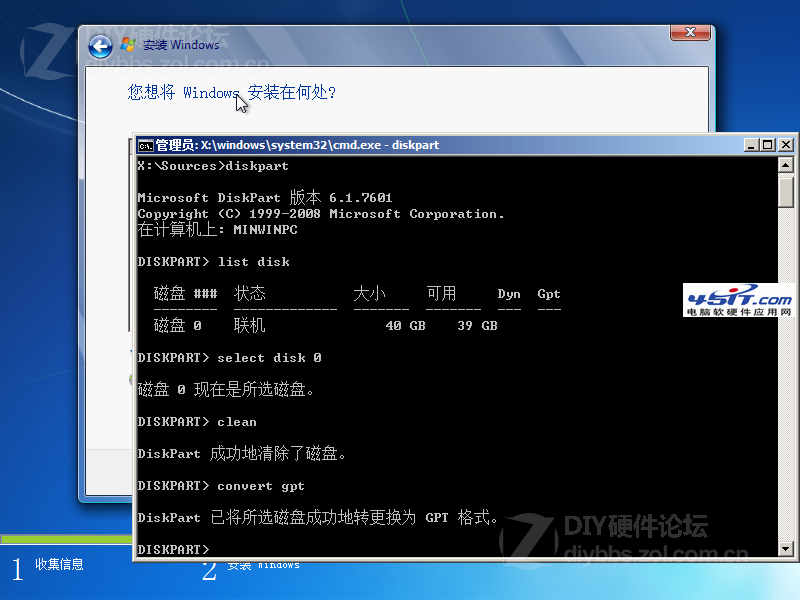
Task: Click the '状态' column header
Action: 249,293
